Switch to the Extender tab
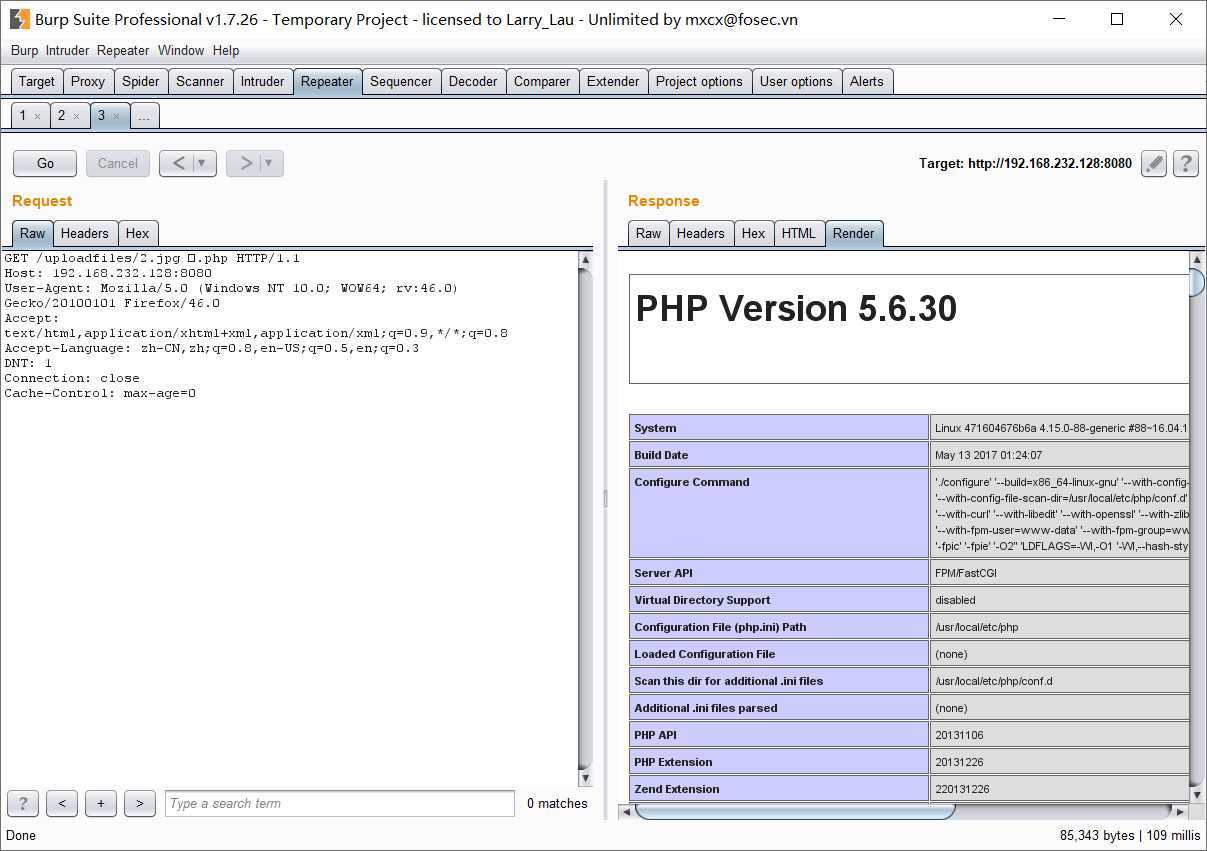1207x851 pixels. click(x=613, y=81)
